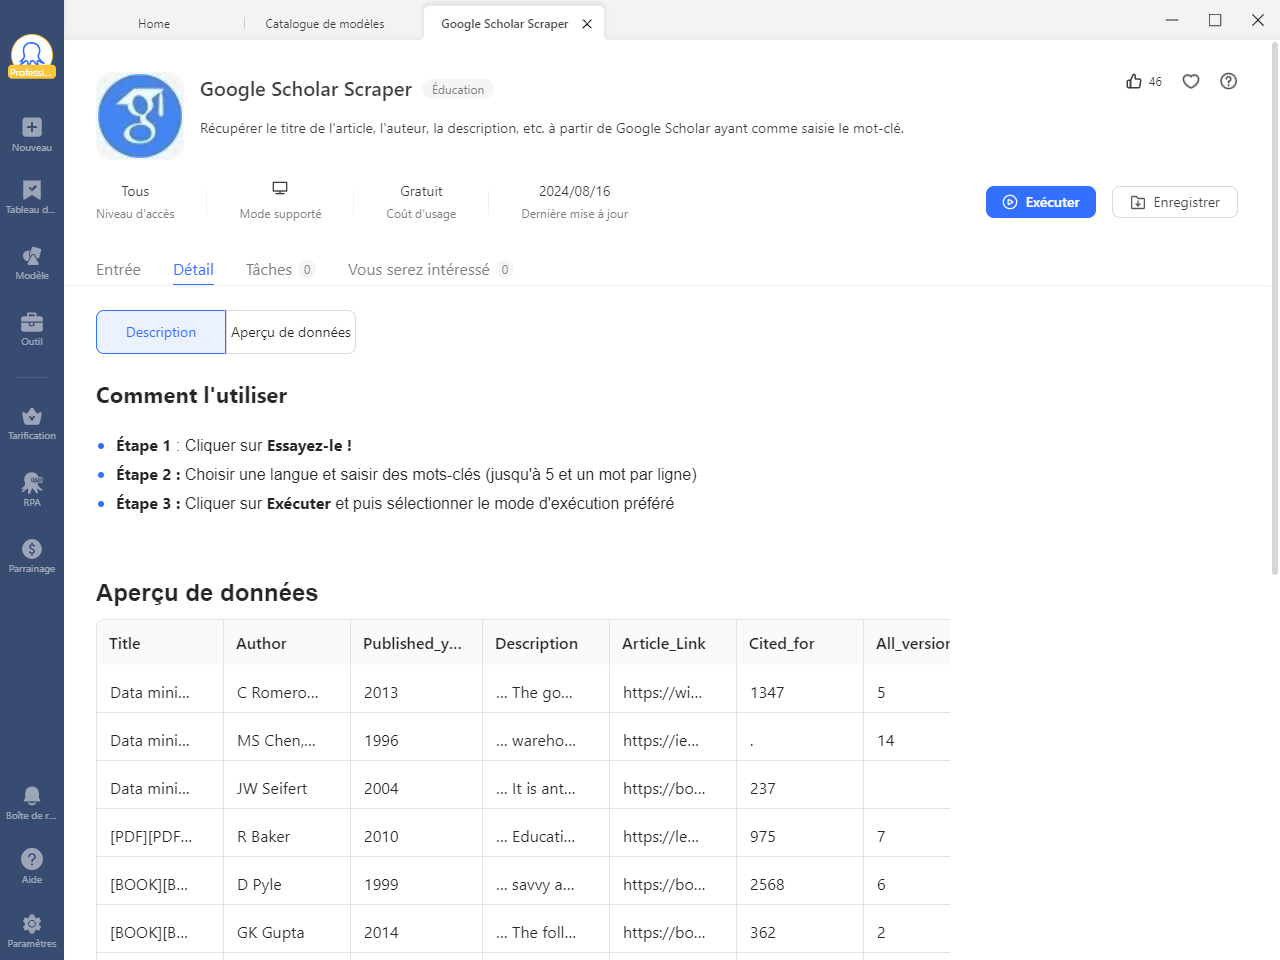Click the Exécuter button
The image size is (1280, 960).
pos(1041,202)
